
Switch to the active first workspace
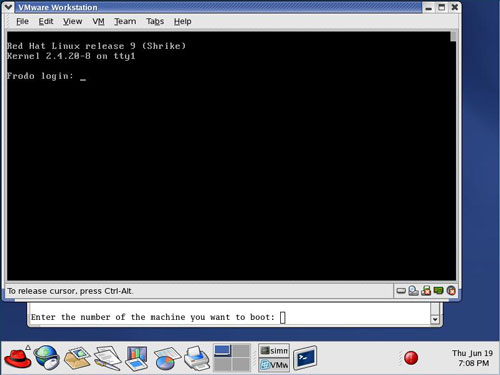223,351
